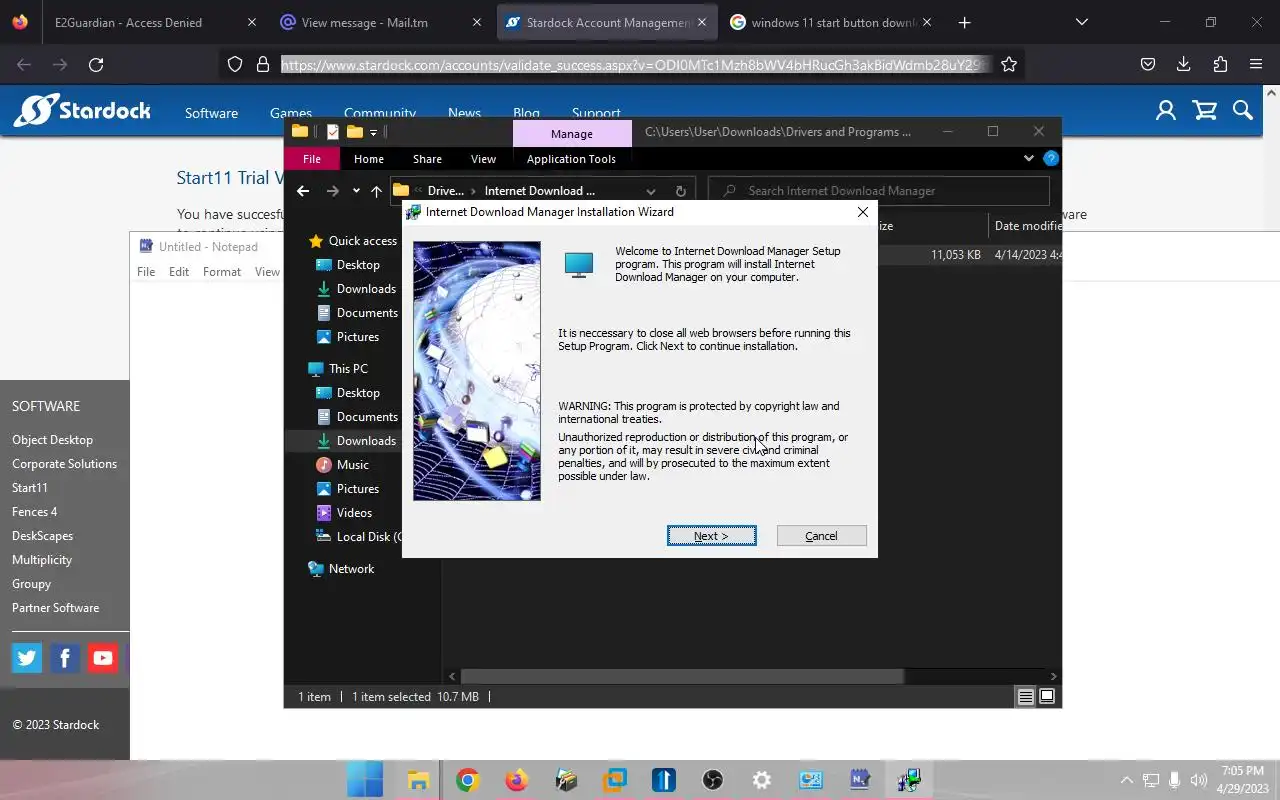Cancel the Internet Download Manager setup
This screenshot has width=1280, height=800.
coord(821,536)
